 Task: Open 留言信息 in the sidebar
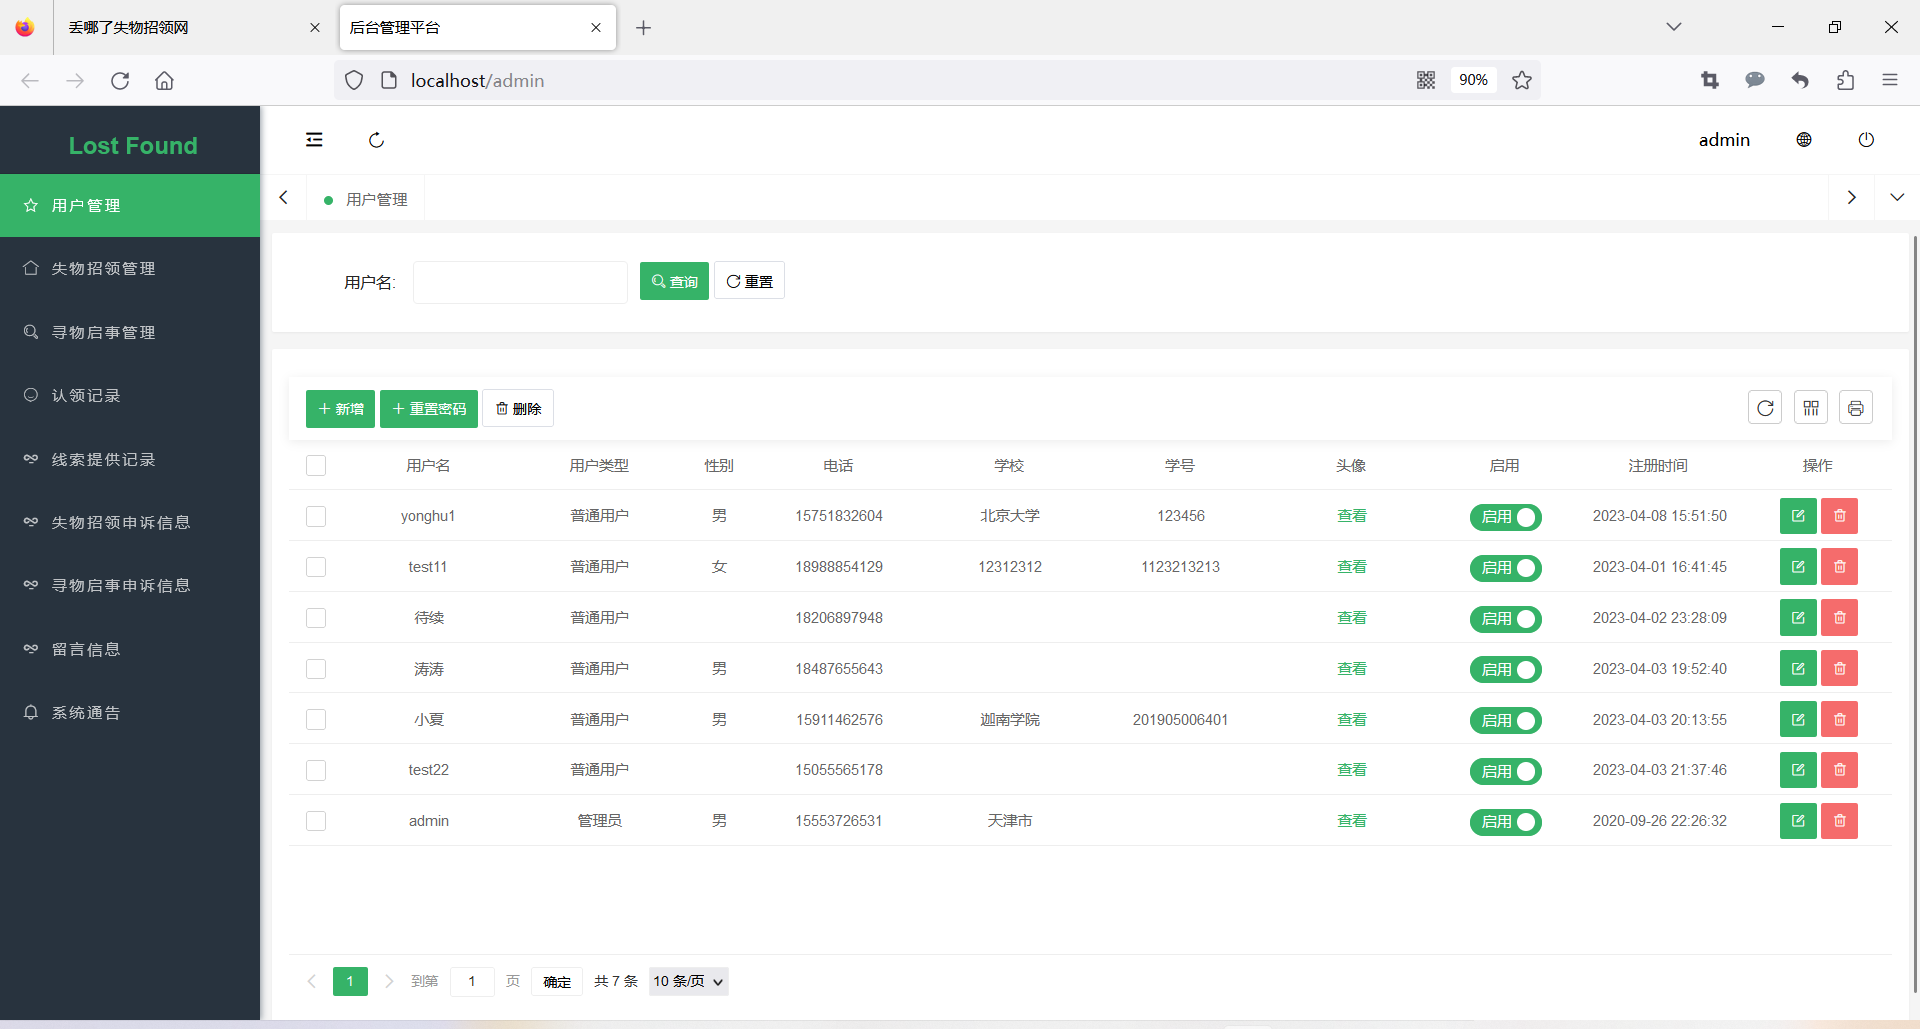130,649
